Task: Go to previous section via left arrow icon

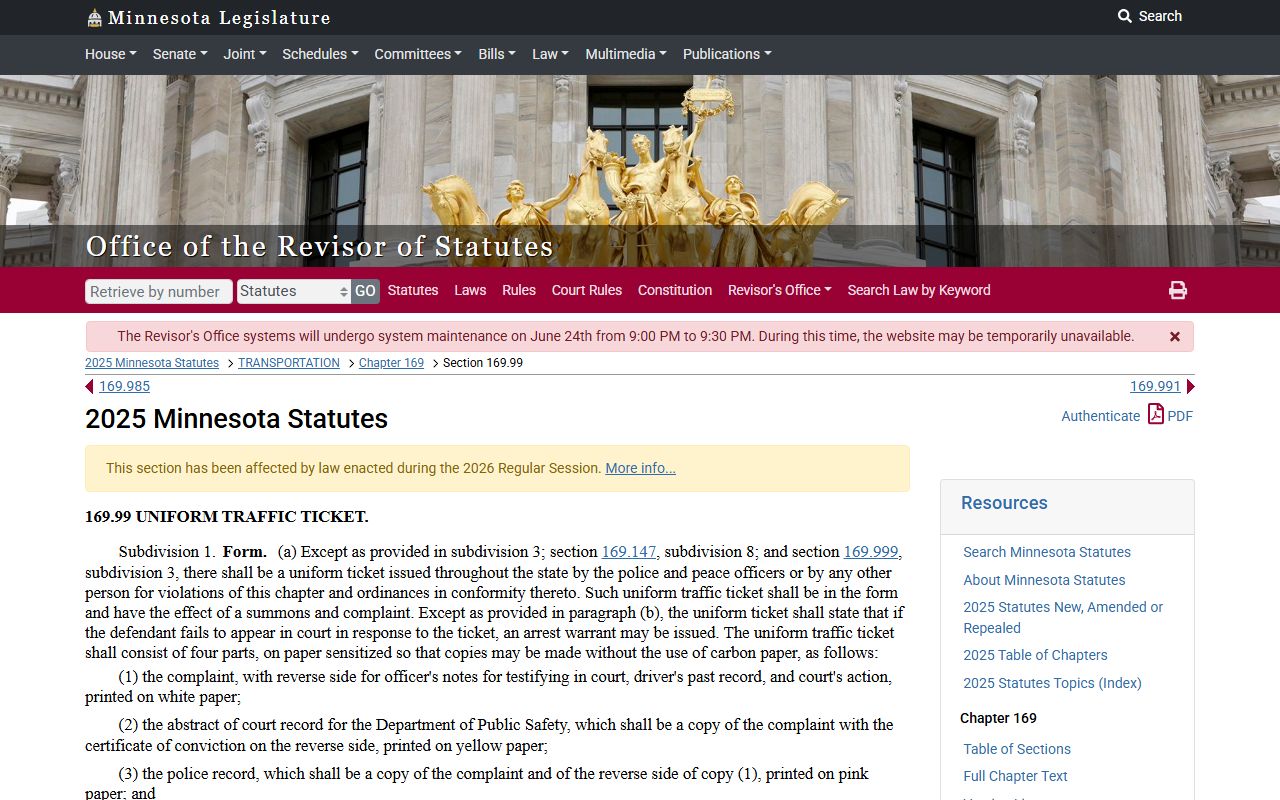Action: [x=90, y=387]
